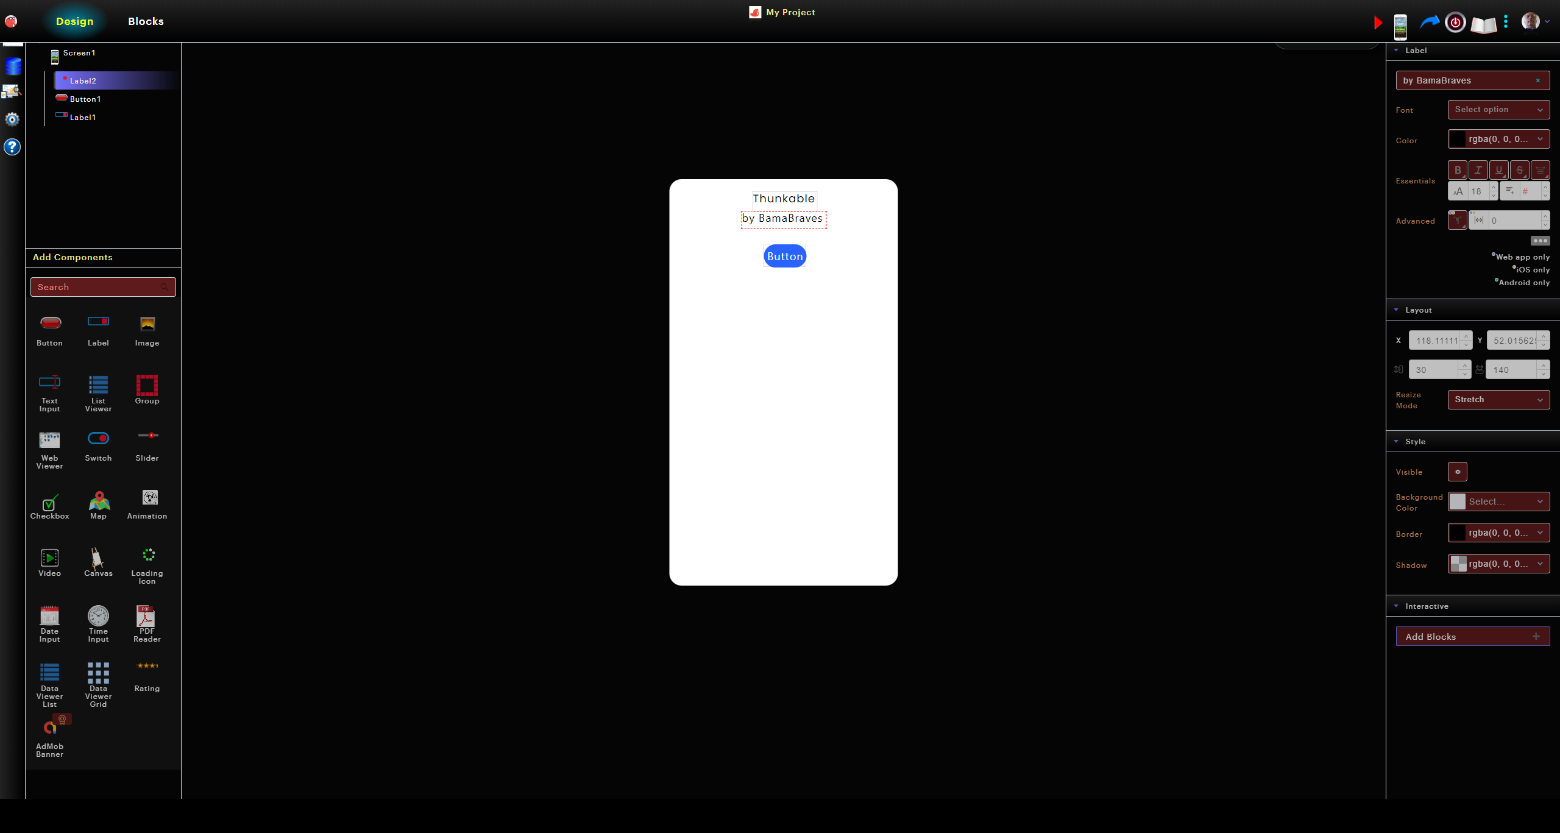
Task: Click the blue Button on phone canvas
Action: coord(785,256)
